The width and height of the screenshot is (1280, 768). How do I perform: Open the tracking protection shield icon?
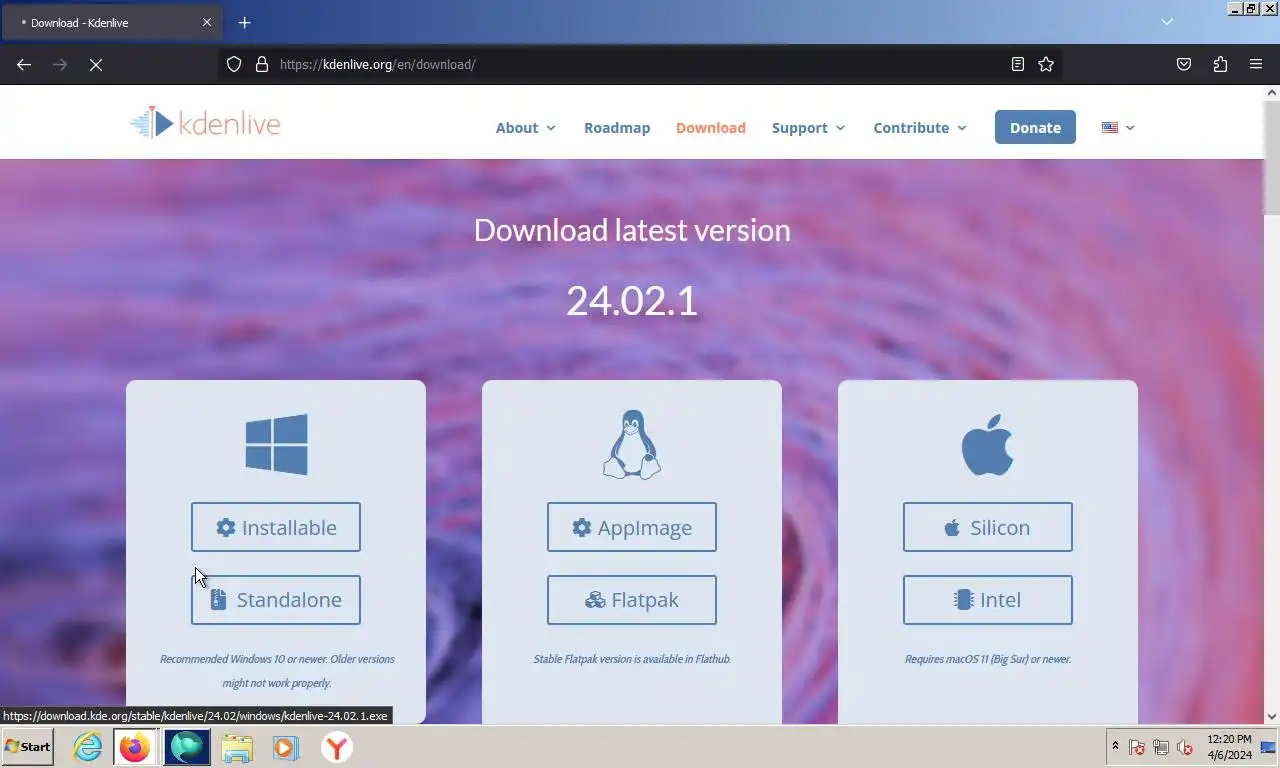pos(234,64)
